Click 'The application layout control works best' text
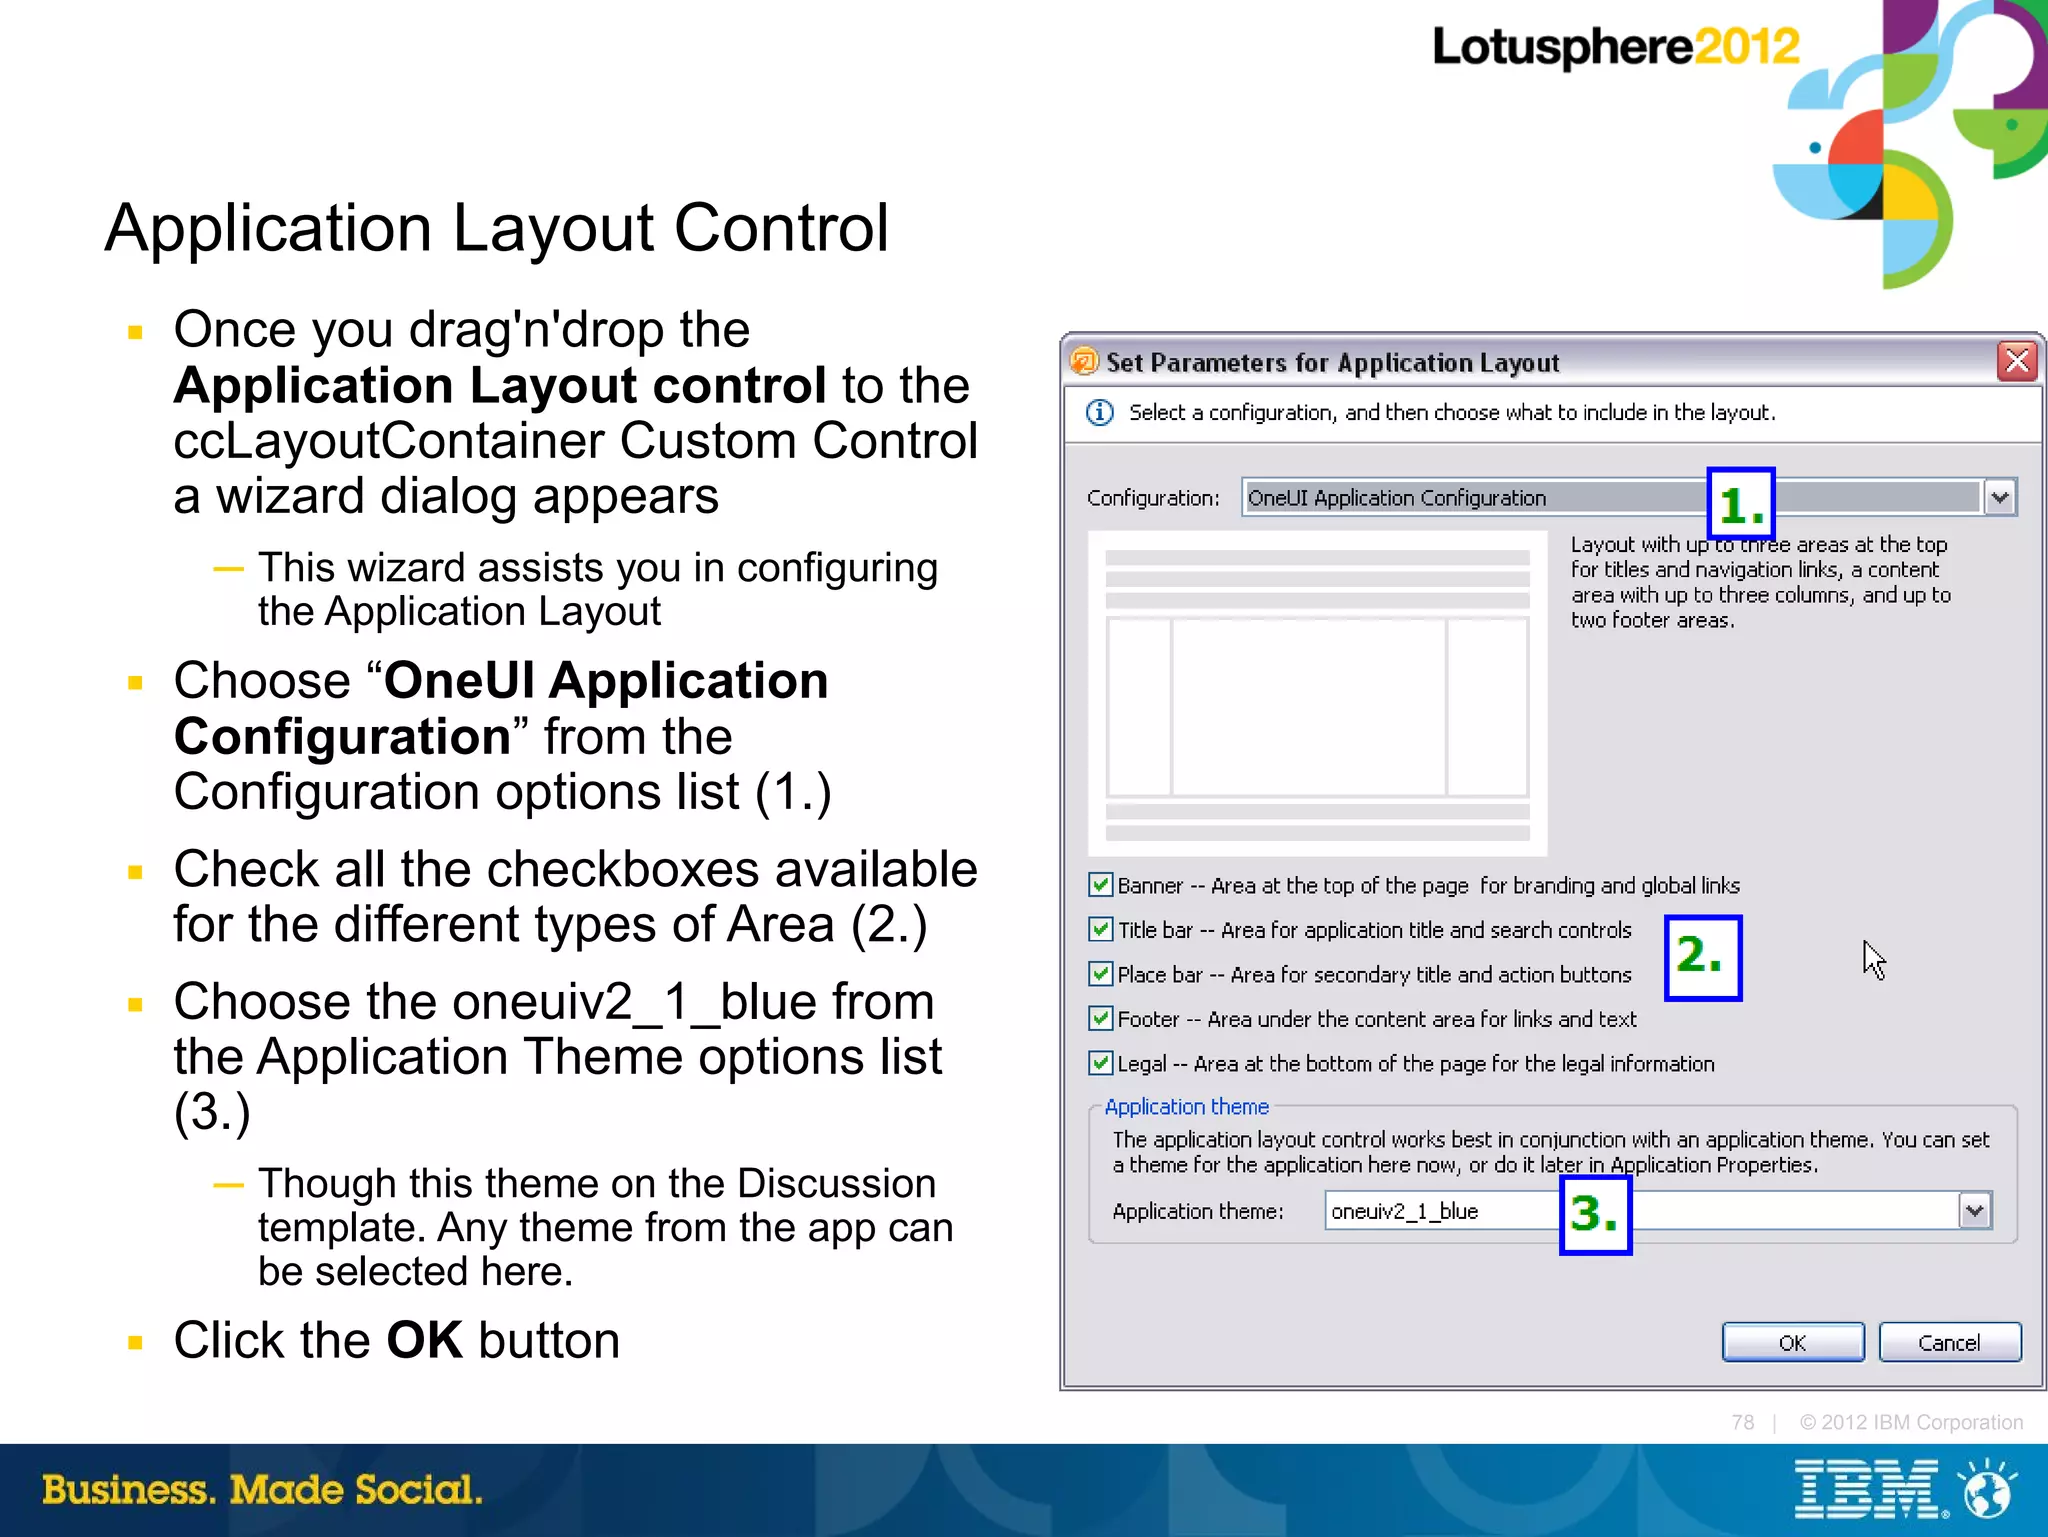Screen dimensions: 2048x1537 point(1551,1152)
